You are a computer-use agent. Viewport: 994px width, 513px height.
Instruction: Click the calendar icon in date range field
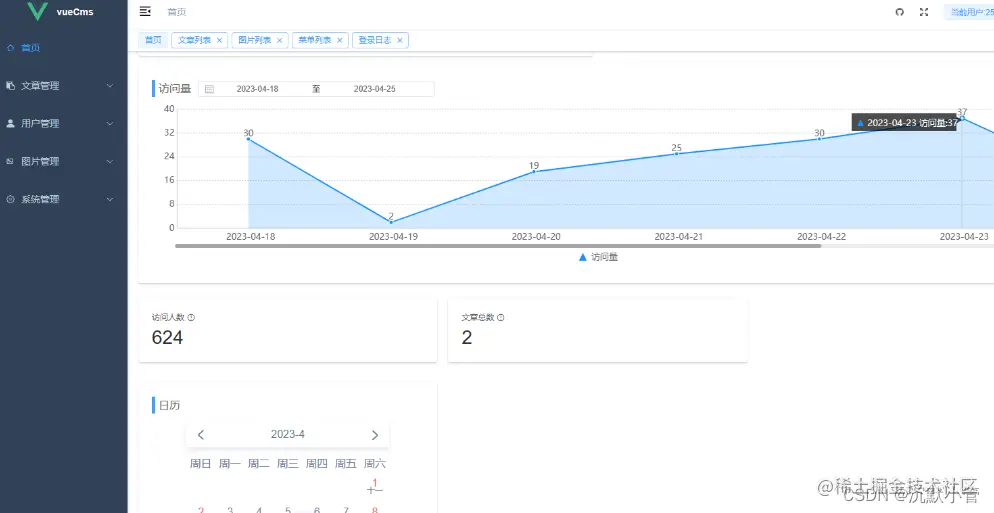[209, 89]
